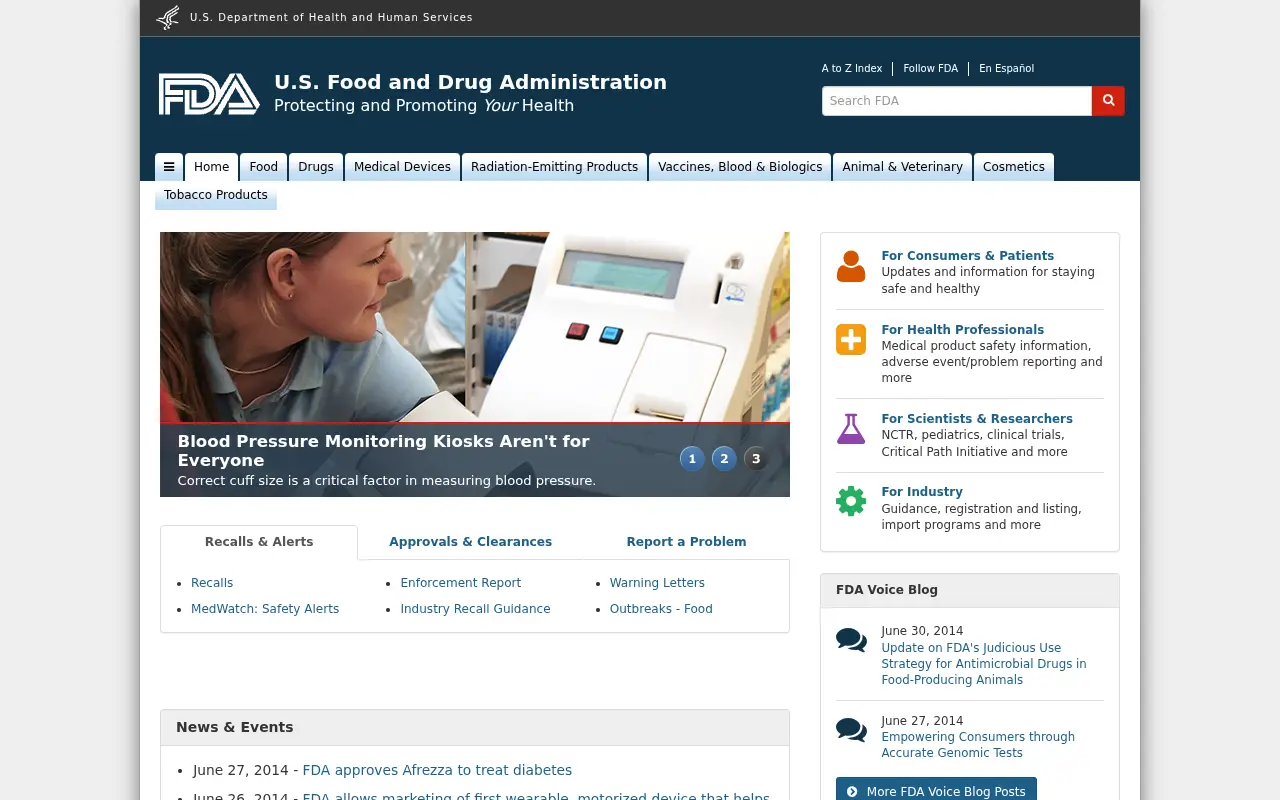
Task: Click the Blood Pressure Monitoring Kiosks headline
Action: (383, 451)
